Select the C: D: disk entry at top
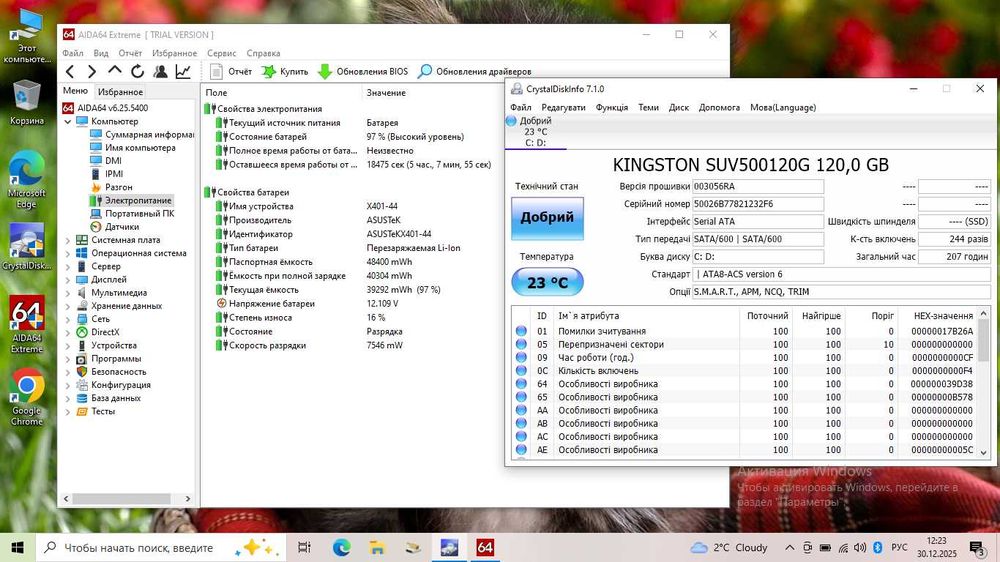Screen dimensions: 1000x562 [x=536, y=131]
